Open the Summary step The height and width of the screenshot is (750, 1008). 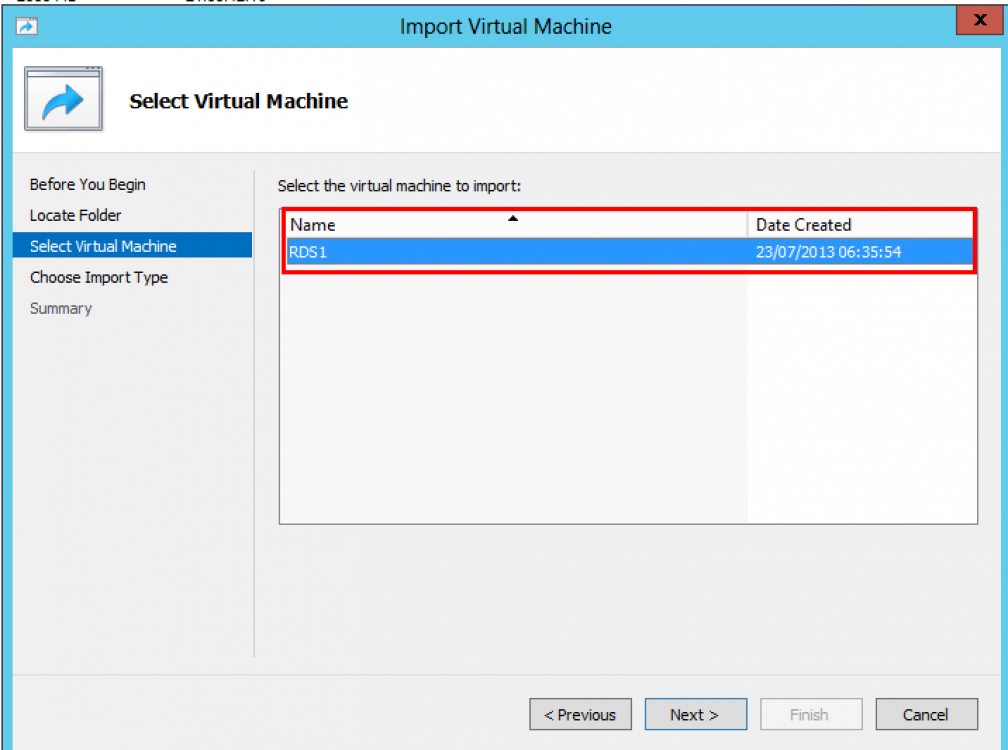[61, 308]
